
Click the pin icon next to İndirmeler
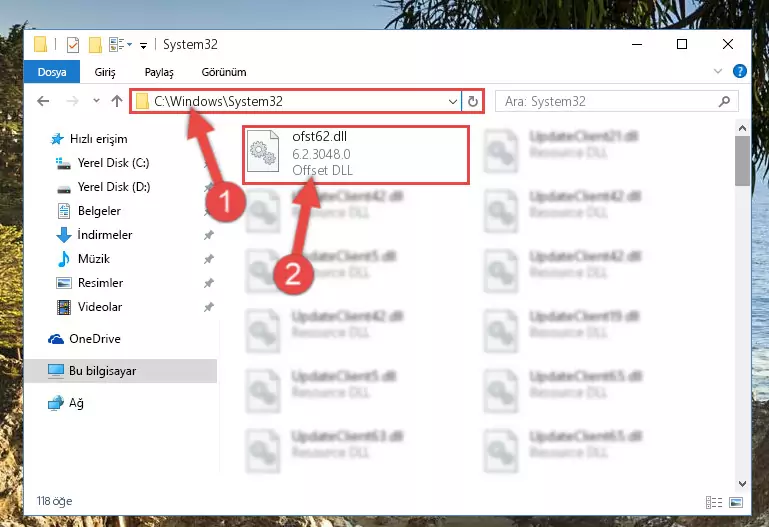click(x=208, y=235)
